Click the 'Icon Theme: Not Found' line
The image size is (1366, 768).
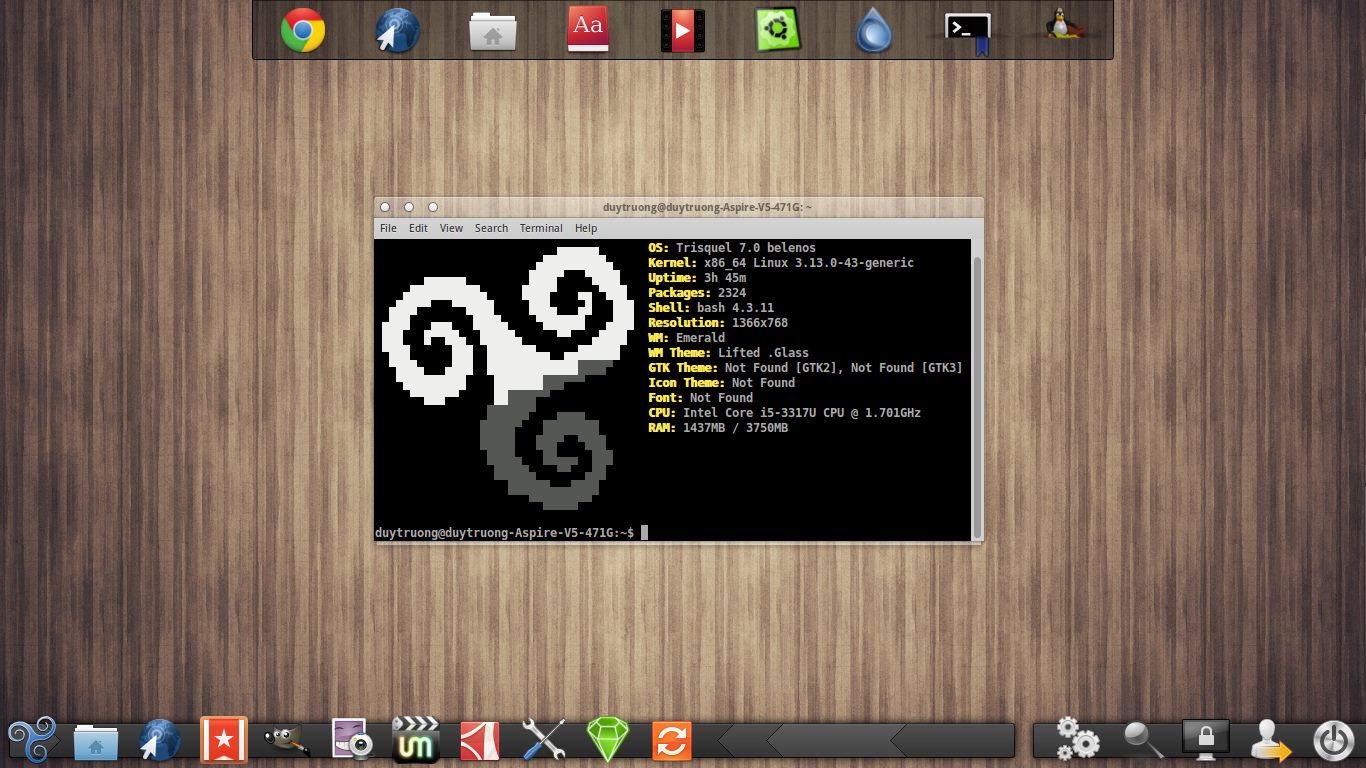(x=721, y=382)
